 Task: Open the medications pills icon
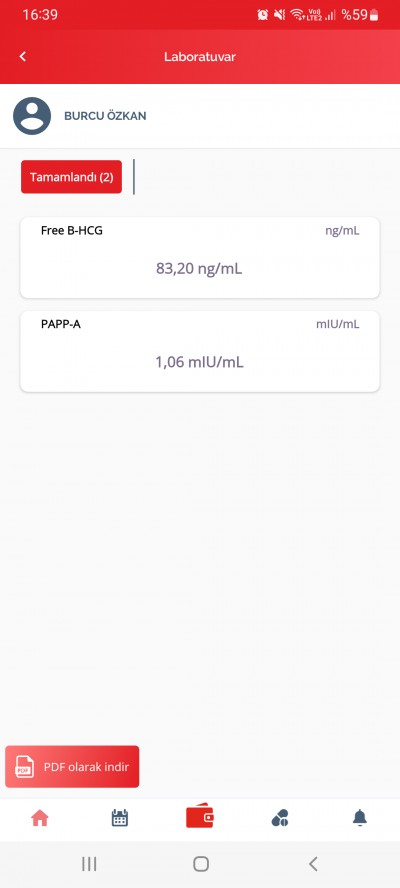pos(280,818)
